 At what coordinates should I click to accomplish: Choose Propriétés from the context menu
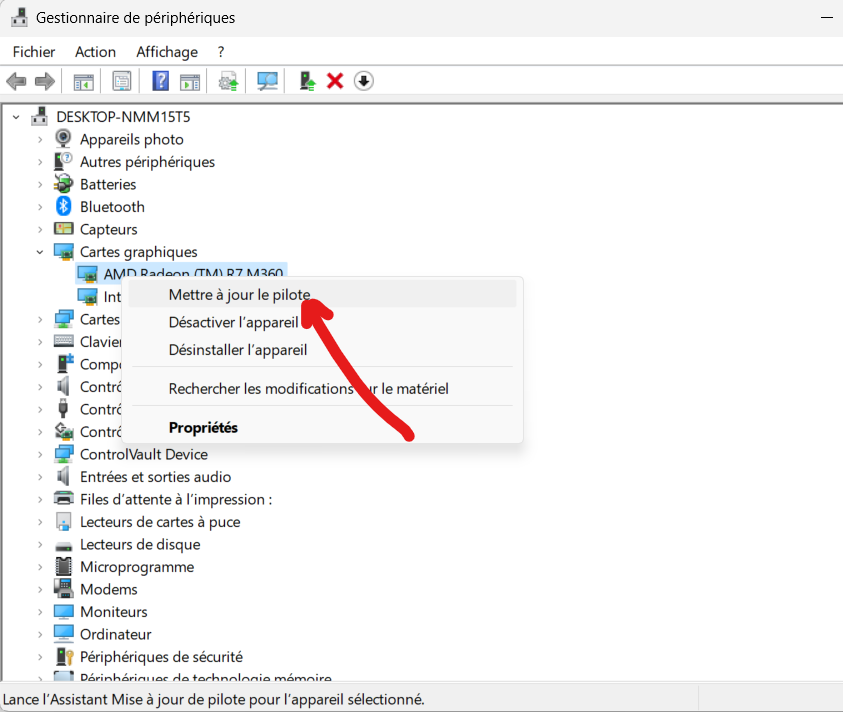tap(201, 426)
